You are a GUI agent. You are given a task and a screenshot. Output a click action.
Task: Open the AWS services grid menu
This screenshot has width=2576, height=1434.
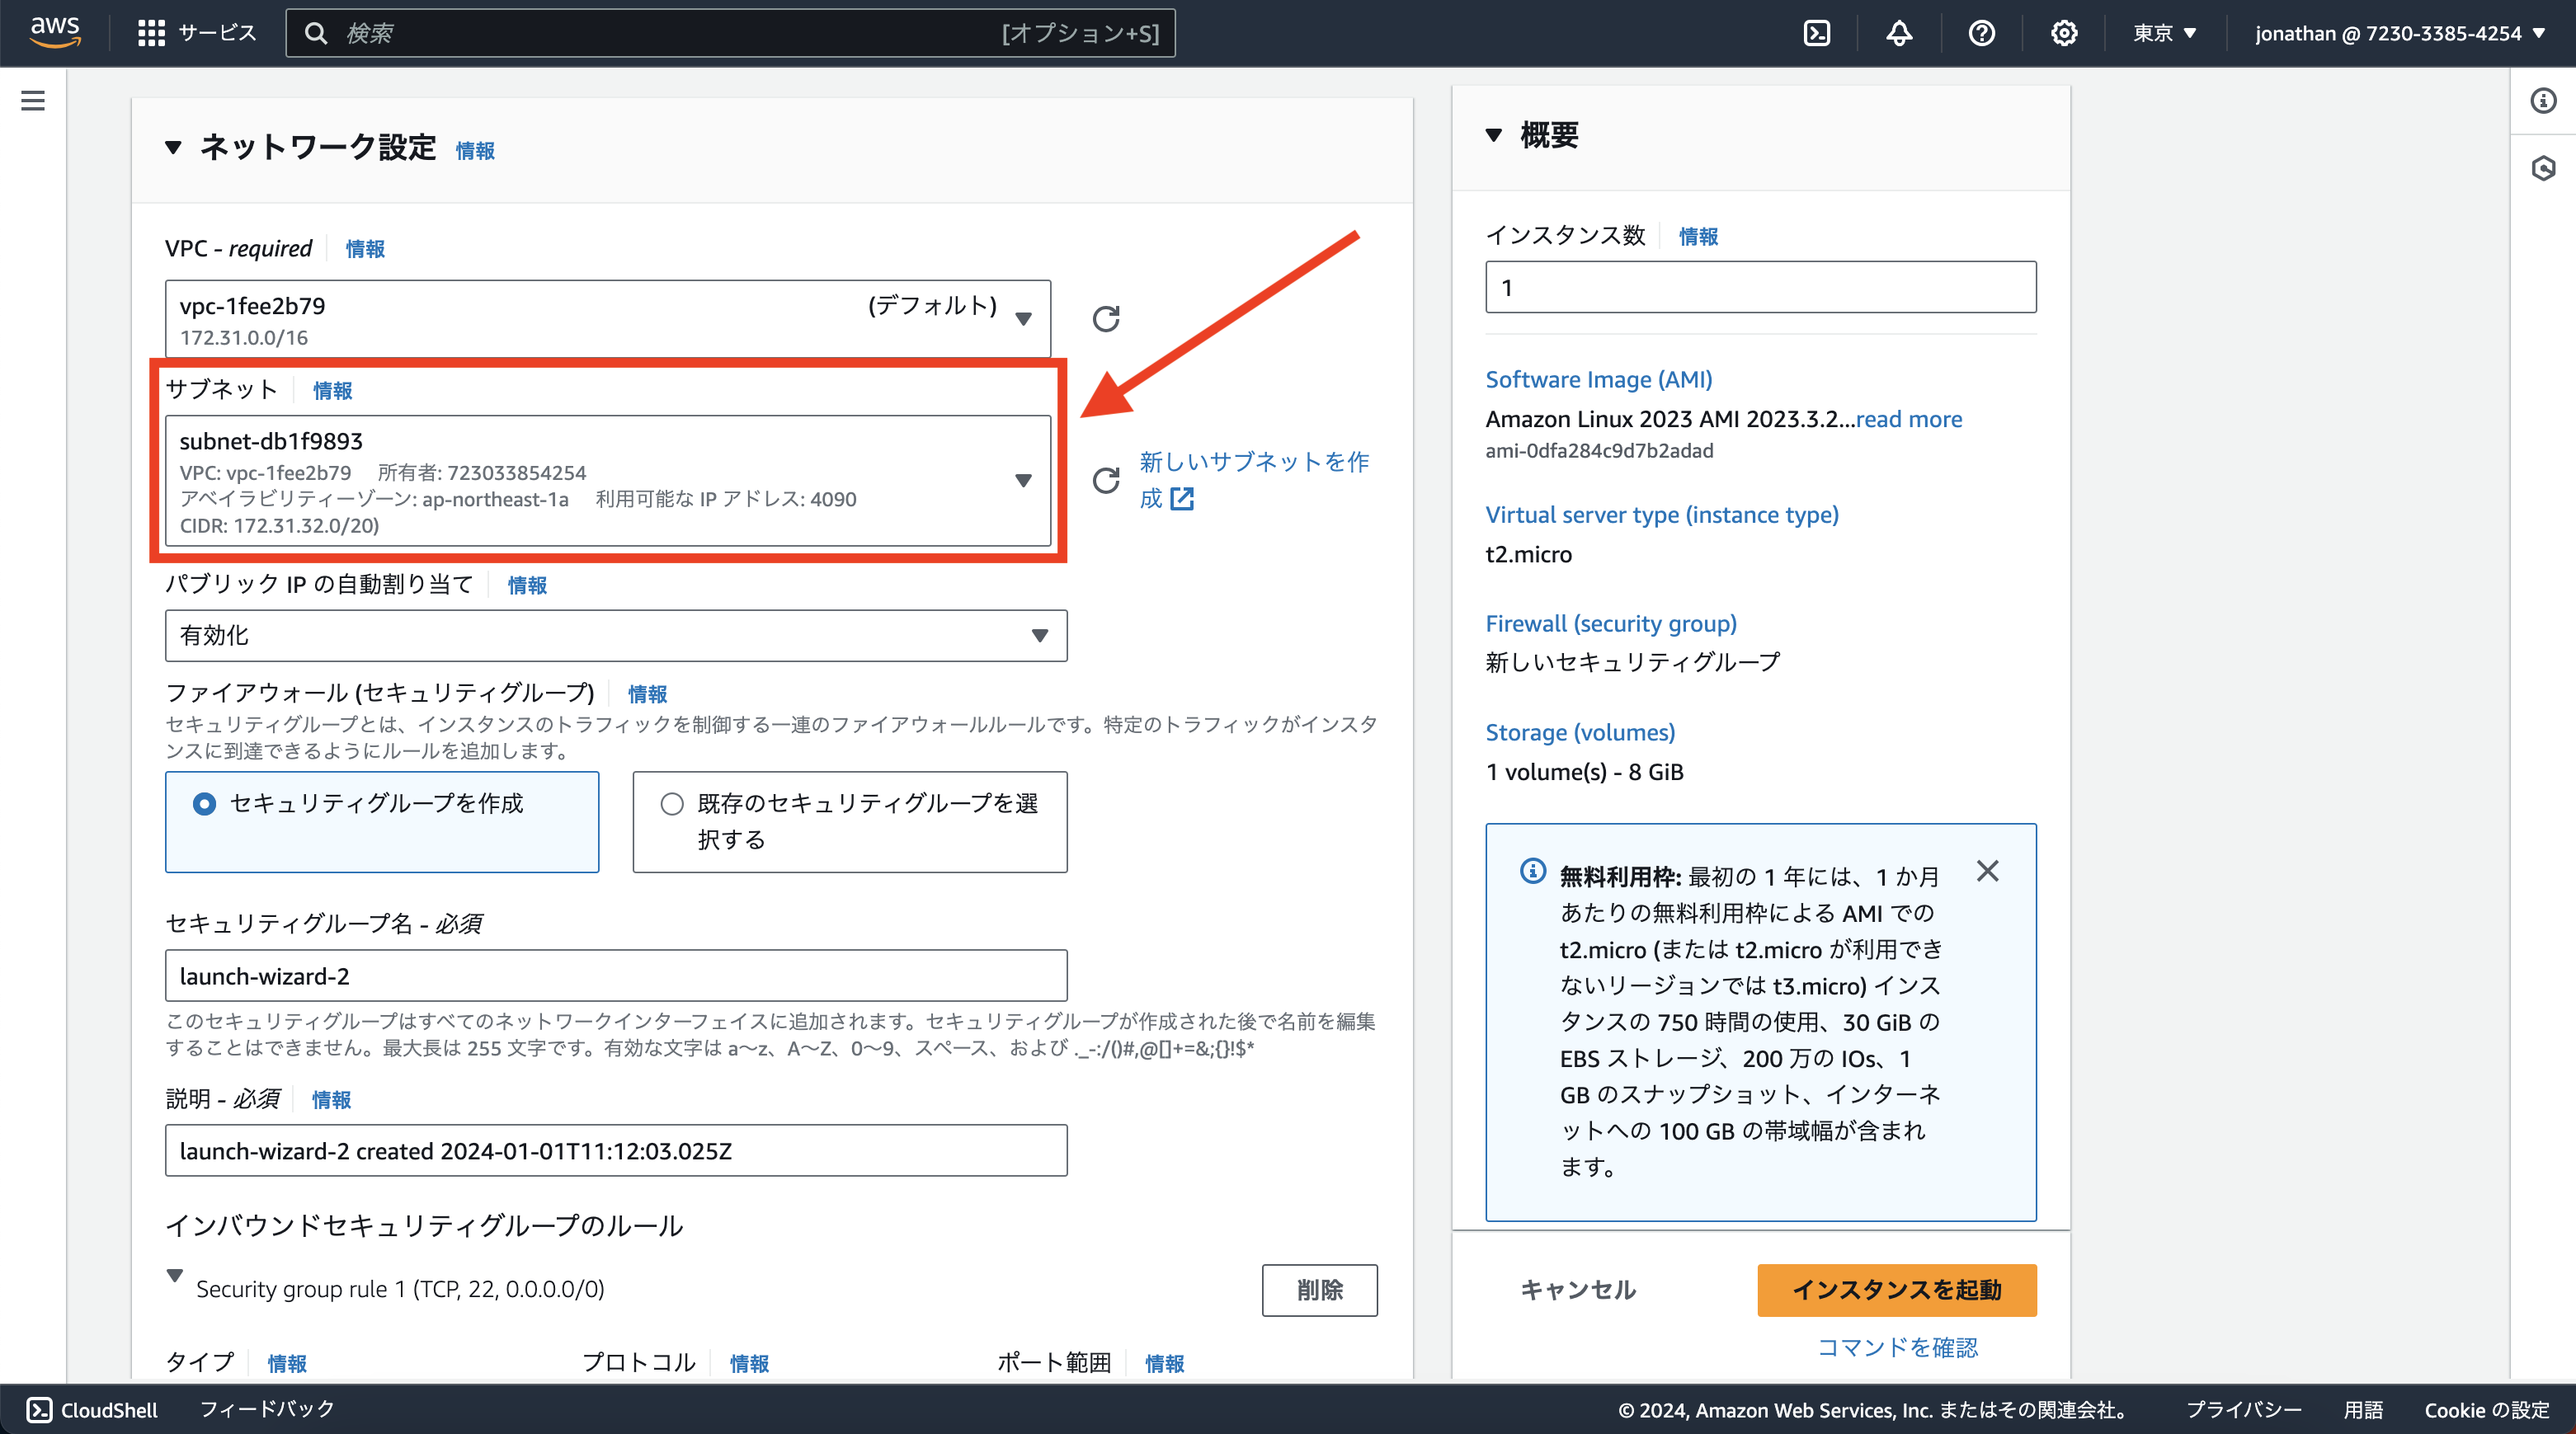pos(150,32)
